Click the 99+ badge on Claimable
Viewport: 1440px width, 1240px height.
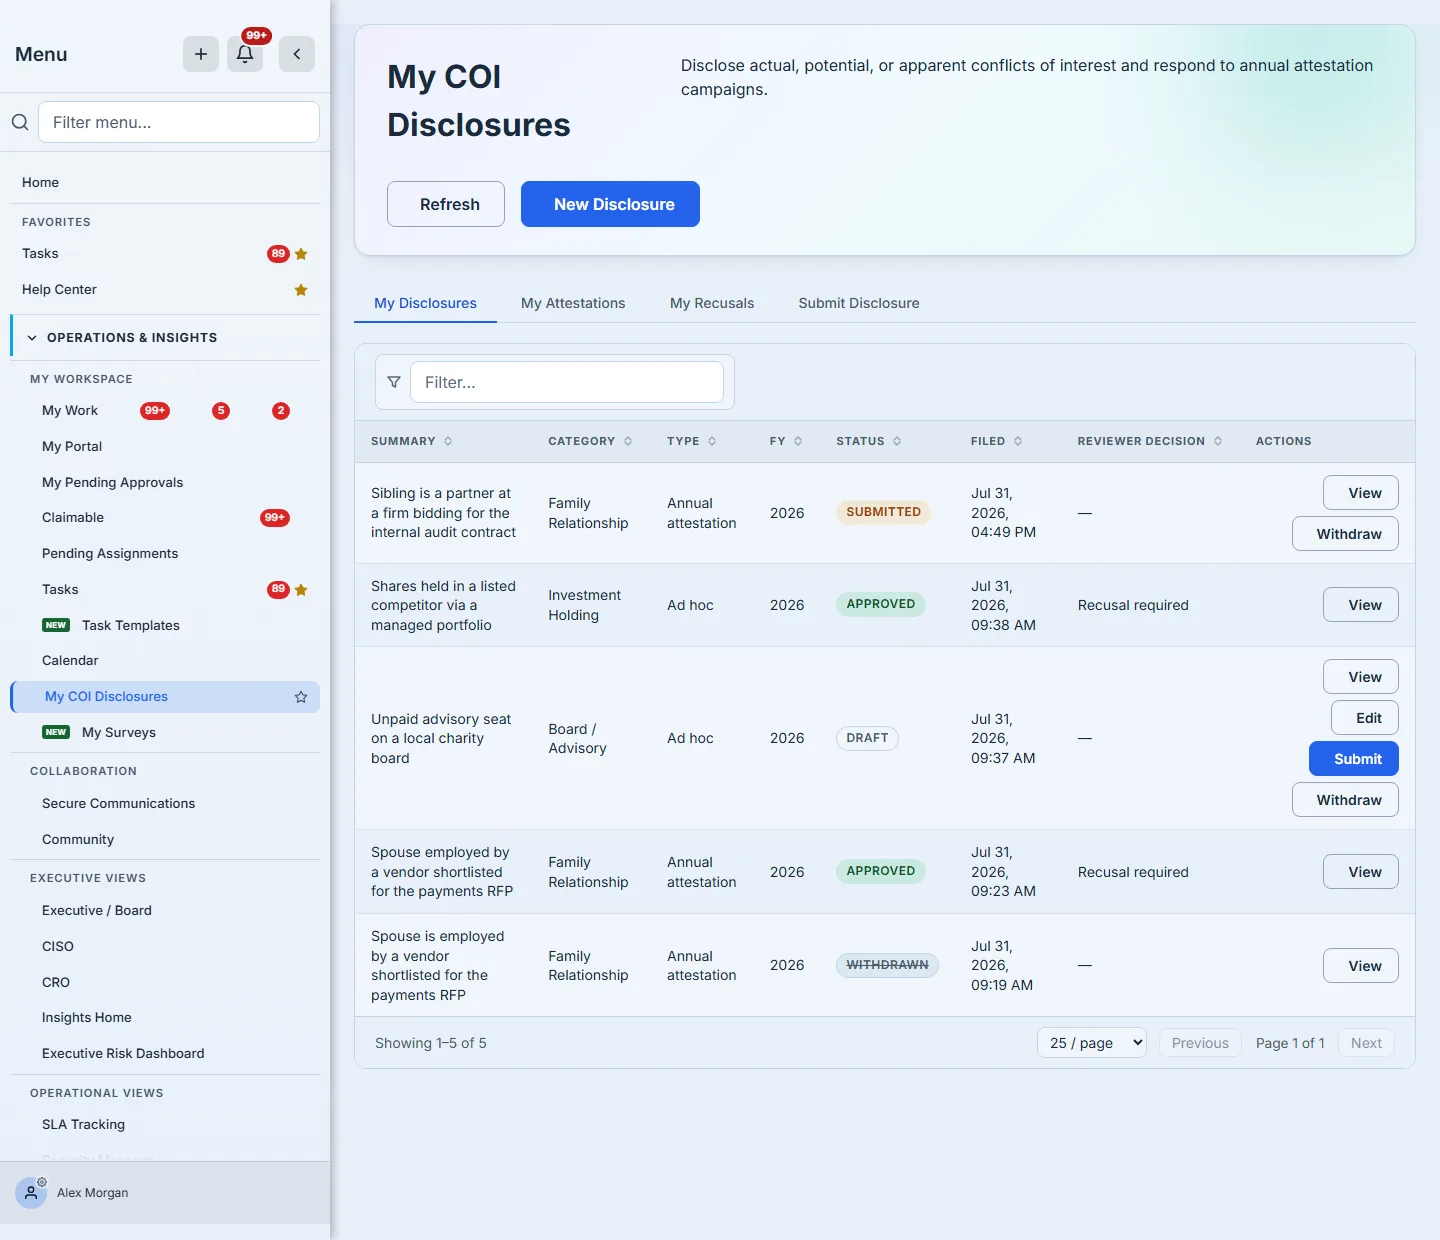(275, 518)
